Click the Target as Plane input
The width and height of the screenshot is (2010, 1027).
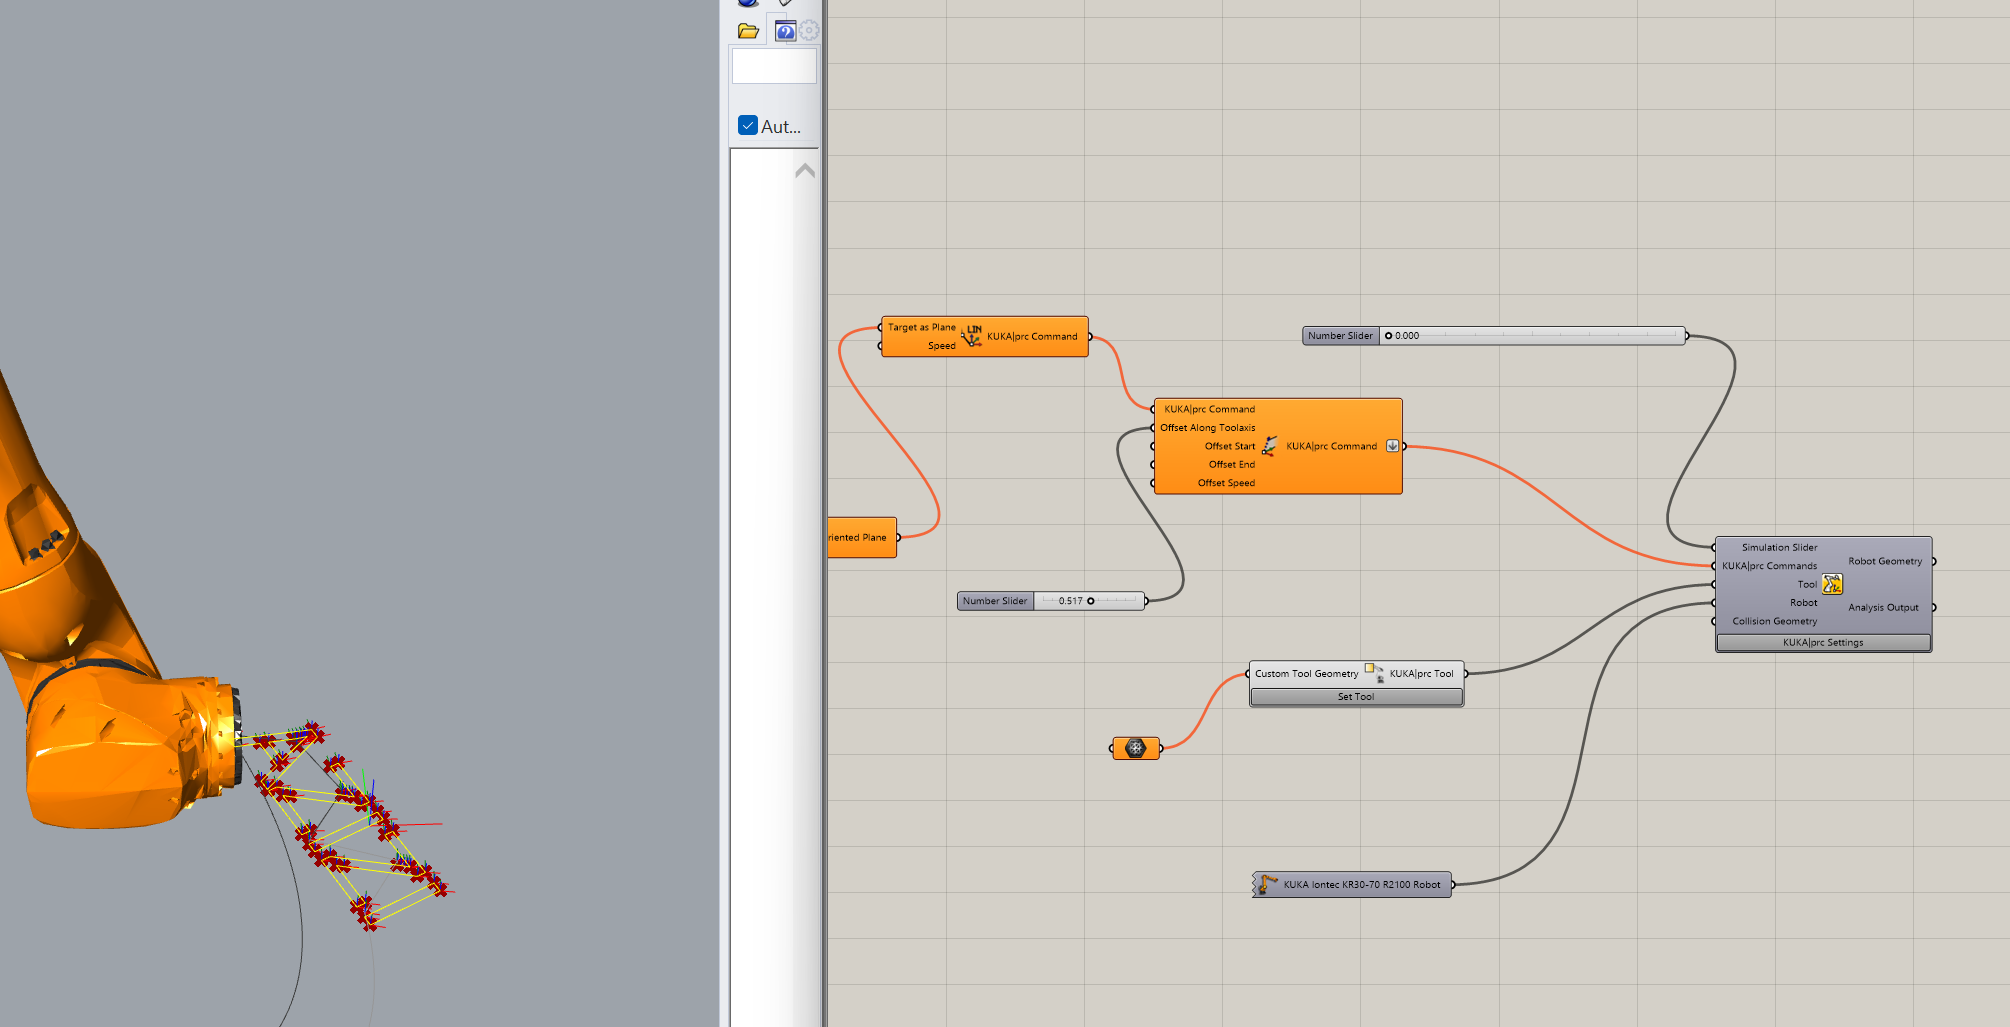point(921,327)
